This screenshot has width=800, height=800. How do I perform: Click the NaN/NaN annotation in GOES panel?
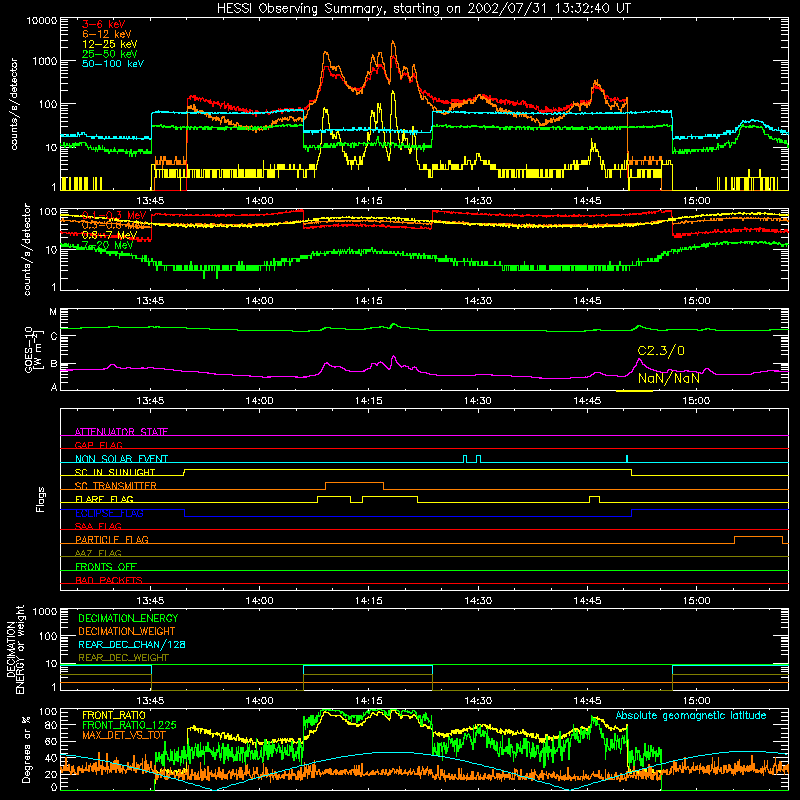[668, 379]
